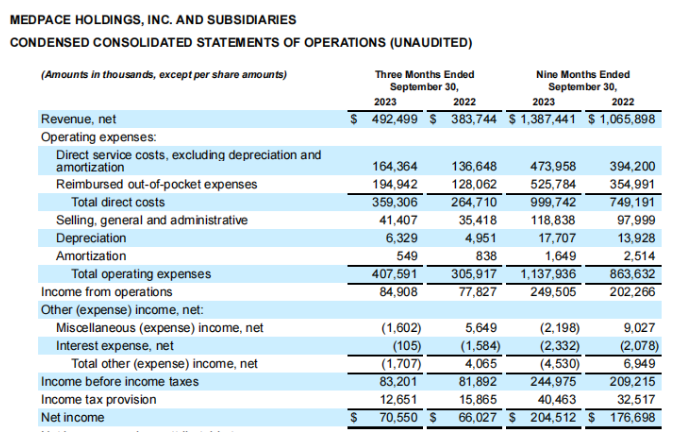679x442 pixels.
Task: Select income tax provision value 15,865
Action: [x=478, y=400]
